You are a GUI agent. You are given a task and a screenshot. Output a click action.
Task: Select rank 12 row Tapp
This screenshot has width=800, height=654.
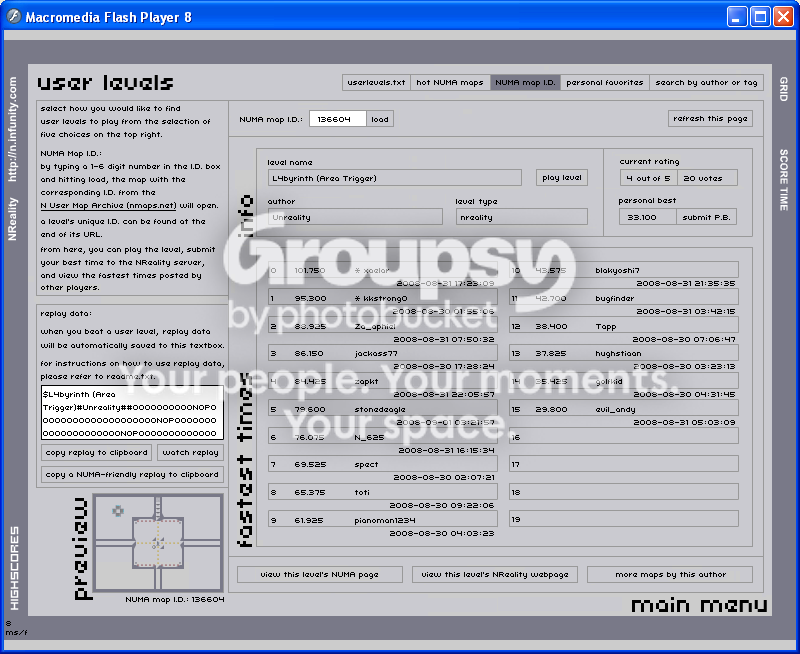[x=623, y=326]
